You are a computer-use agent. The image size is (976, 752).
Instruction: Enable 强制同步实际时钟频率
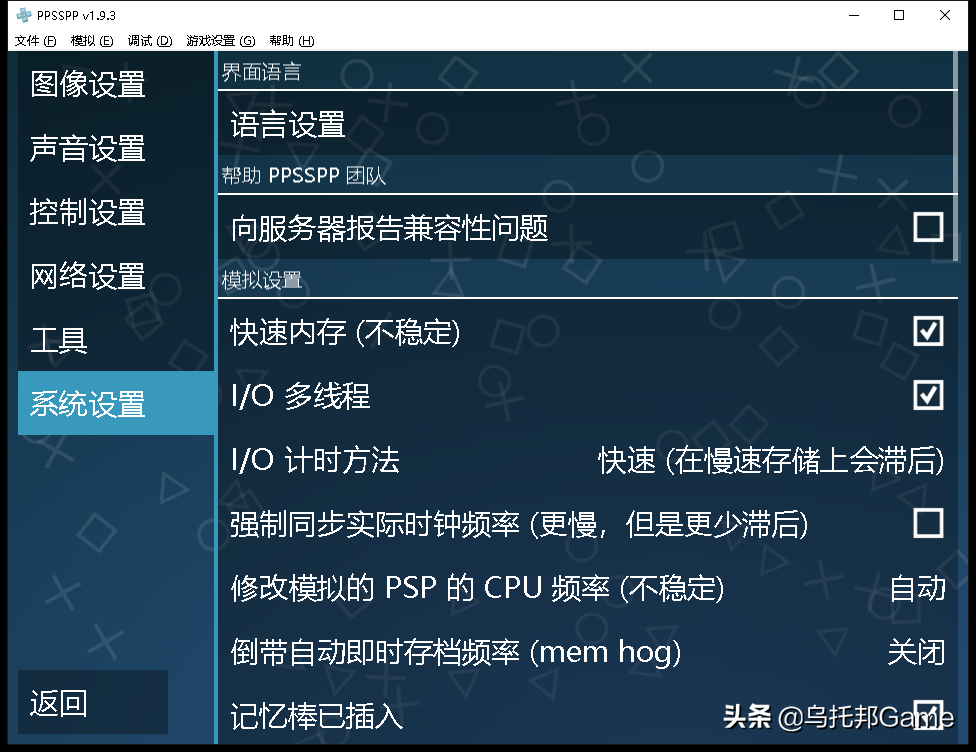click(928, 523)
